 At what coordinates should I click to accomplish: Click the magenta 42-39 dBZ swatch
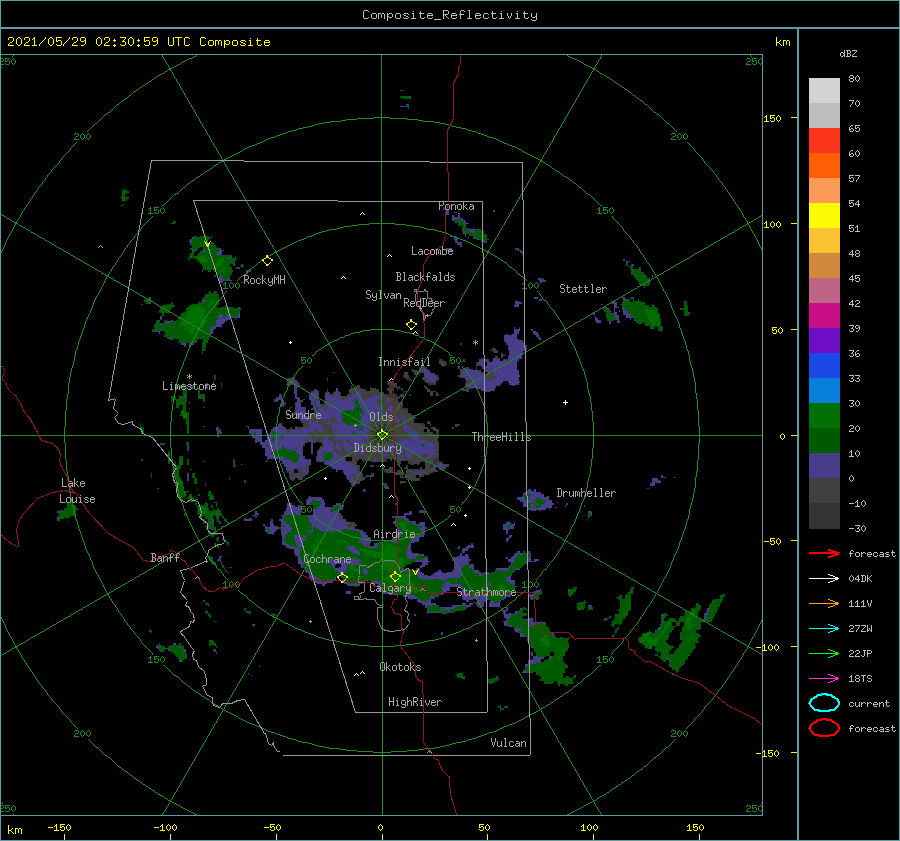824,316
